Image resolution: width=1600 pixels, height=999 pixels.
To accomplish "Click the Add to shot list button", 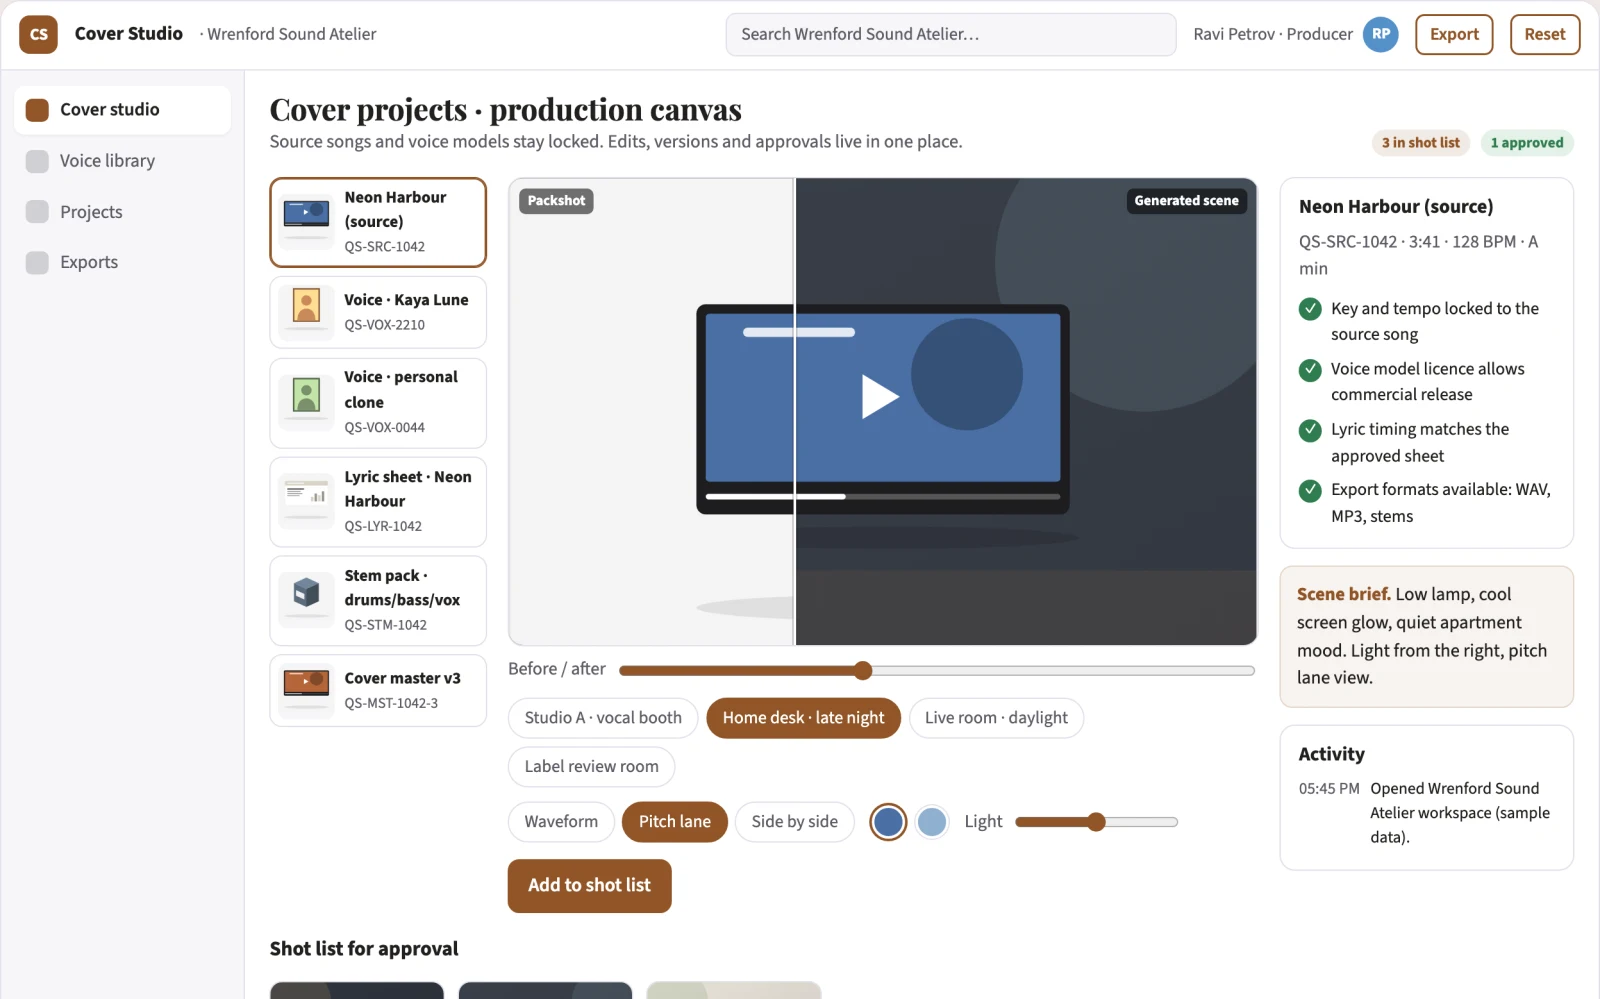I will (590, 886).
